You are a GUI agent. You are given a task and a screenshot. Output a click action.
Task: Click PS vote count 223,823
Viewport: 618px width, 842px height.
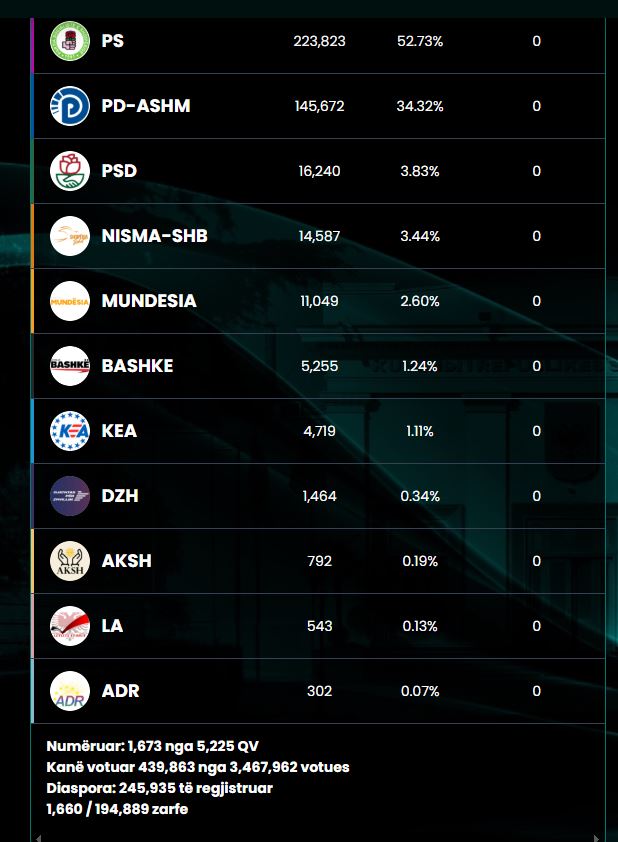tap(319, 41)
